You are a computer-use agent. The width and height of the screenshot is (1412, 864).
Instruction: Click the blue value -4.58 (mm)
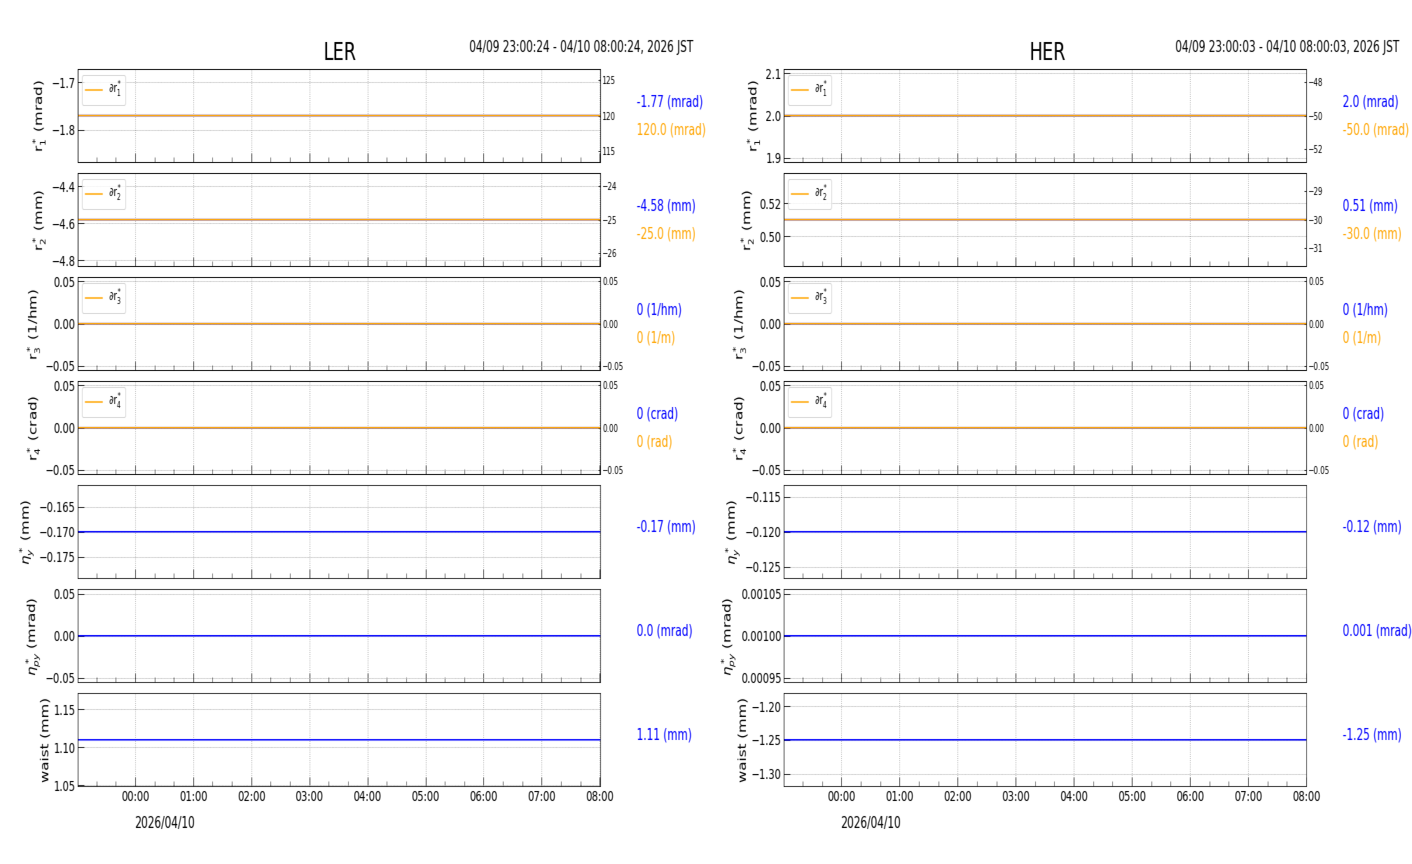pyautogui.click(x=666, y=206)
